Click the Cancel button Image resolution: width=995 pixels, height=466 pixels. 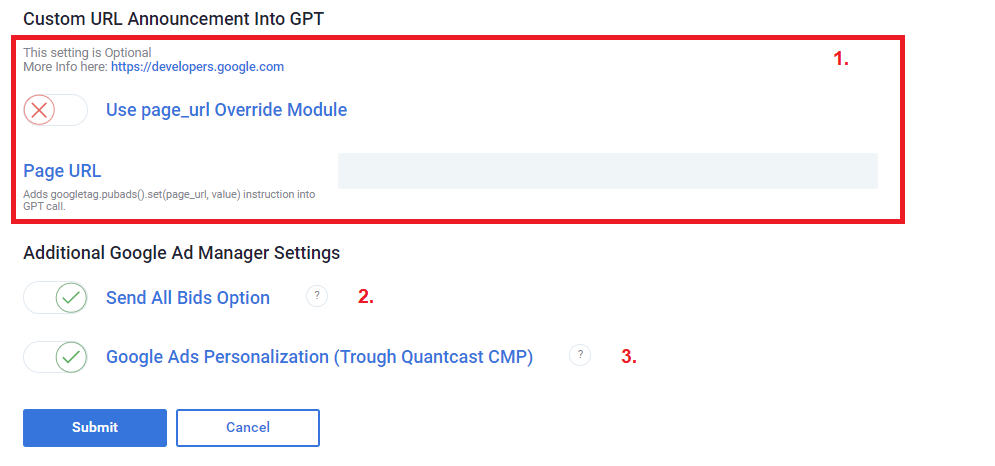pos(248,427)
